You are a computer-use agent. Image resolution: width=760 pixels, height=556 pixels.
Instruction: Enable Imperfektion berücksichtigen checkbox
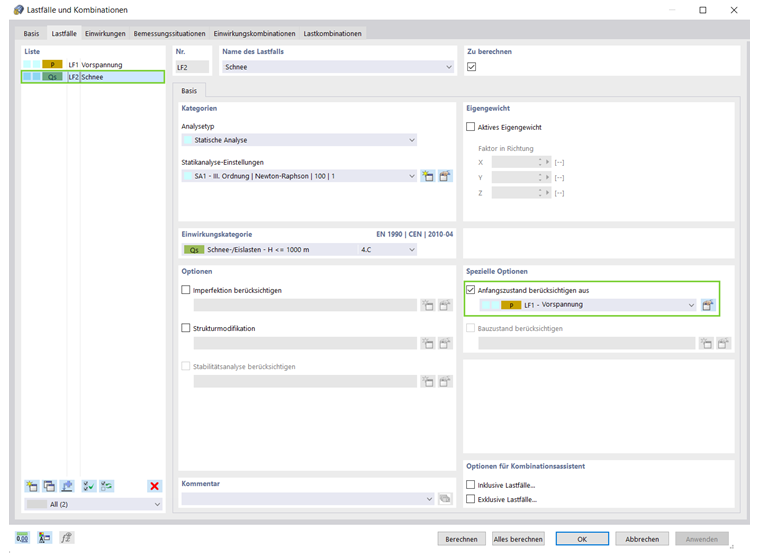186,290
